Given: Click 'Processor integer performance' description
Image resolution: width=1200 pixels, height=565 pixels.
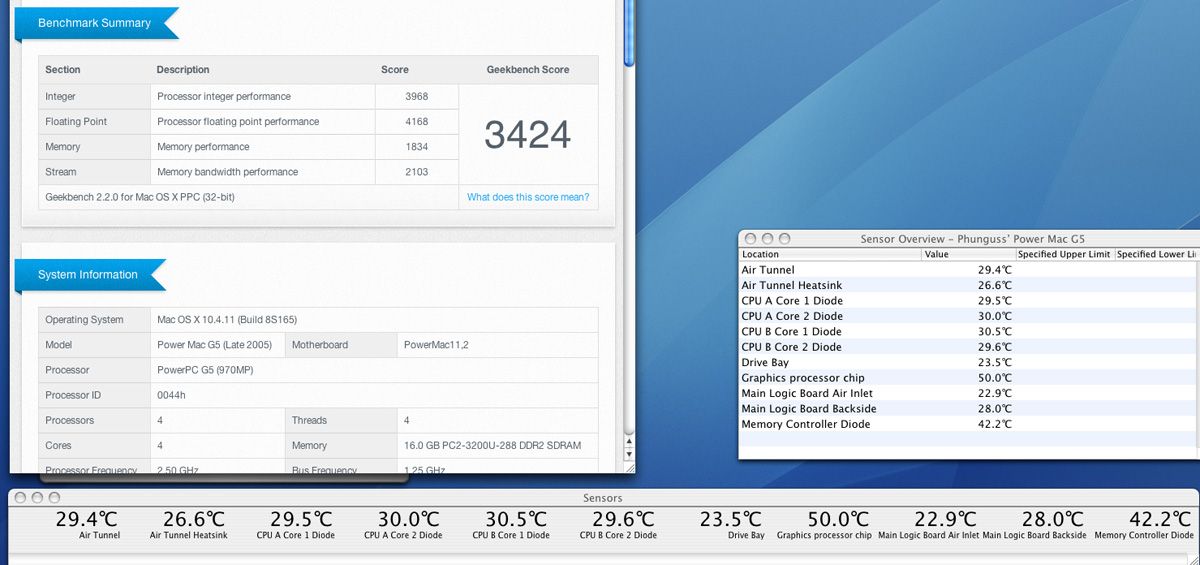Looking at the screenshot, I should point(224,97).
